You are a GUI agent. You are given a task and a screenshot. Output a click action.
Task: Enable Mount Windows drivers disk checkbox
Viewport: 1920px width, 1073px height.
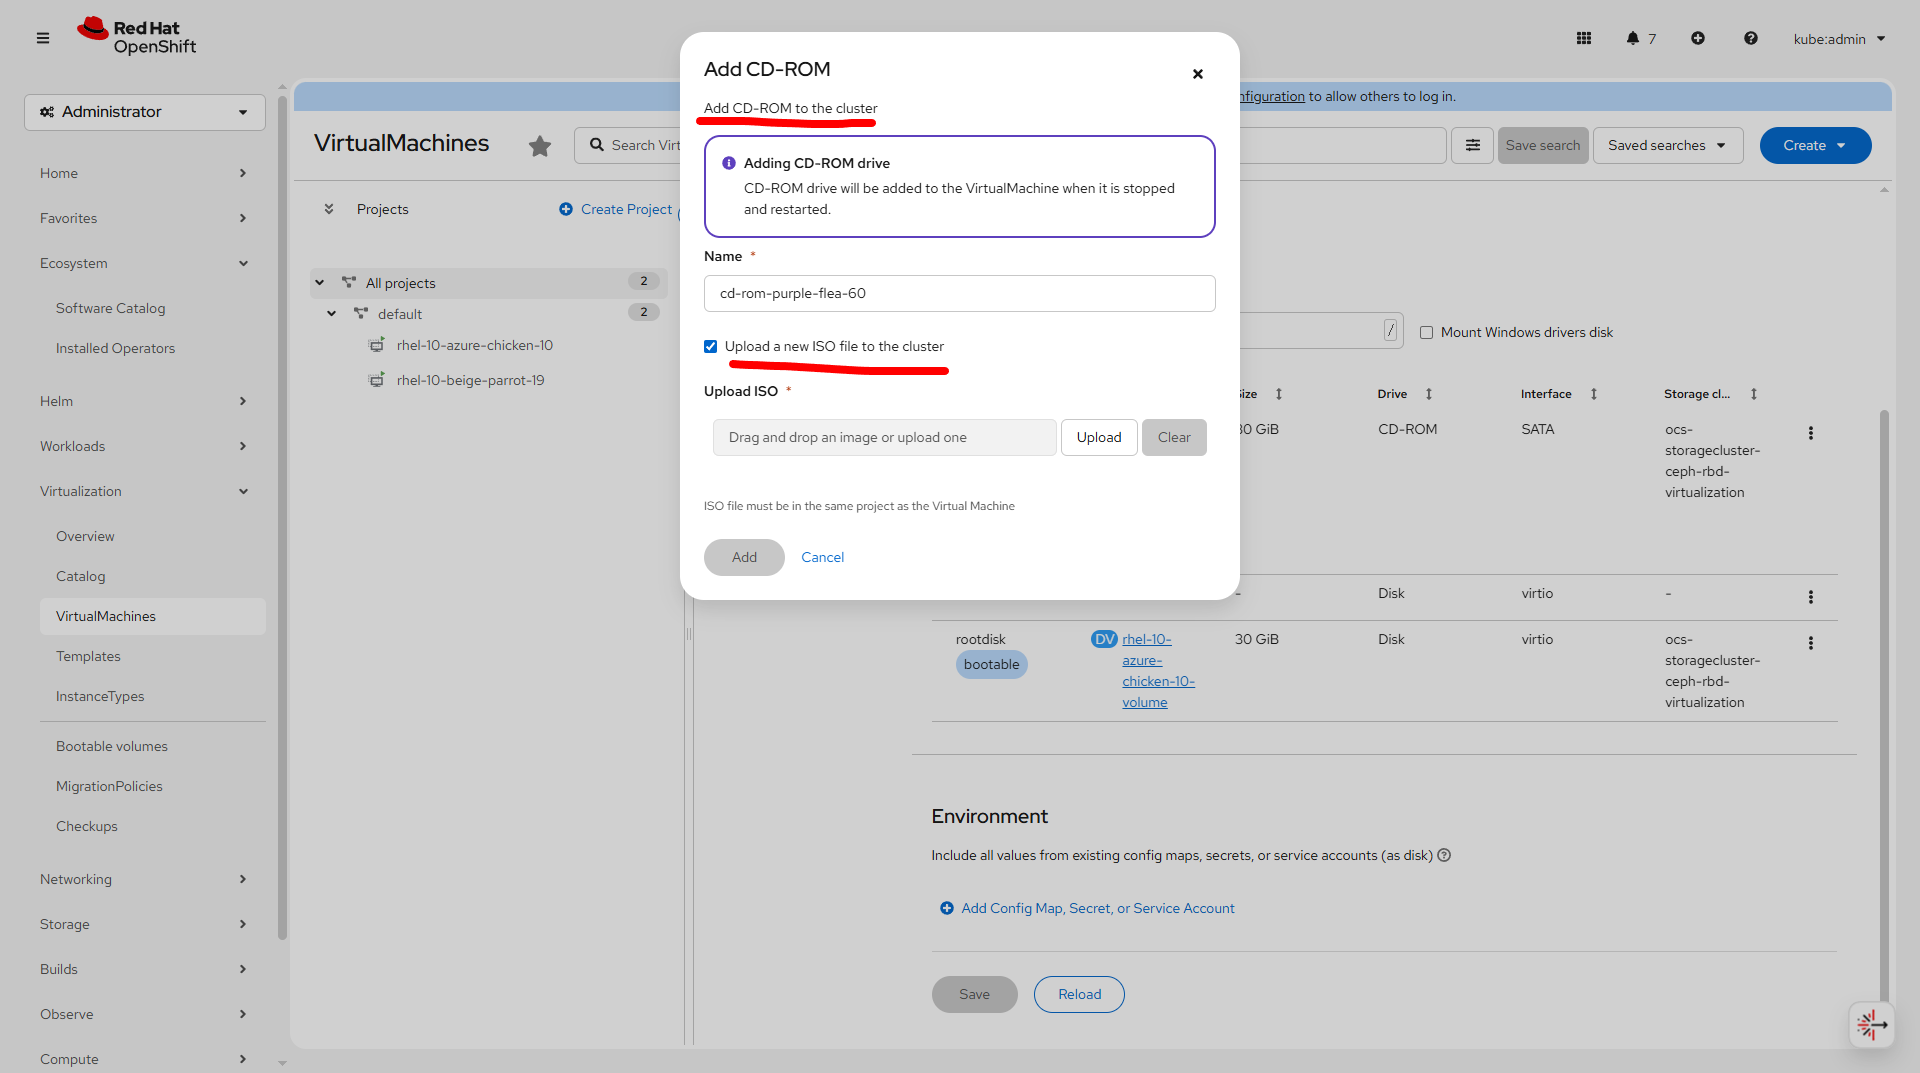point(1426,333)
